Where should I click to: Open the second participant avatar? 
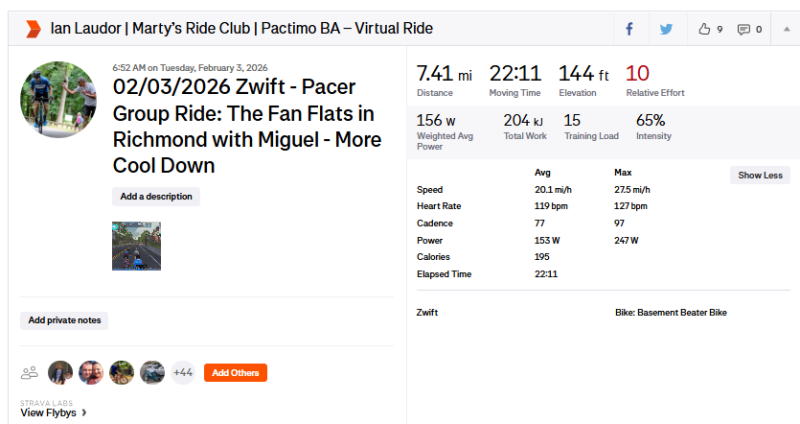click(x=91, y=373)
